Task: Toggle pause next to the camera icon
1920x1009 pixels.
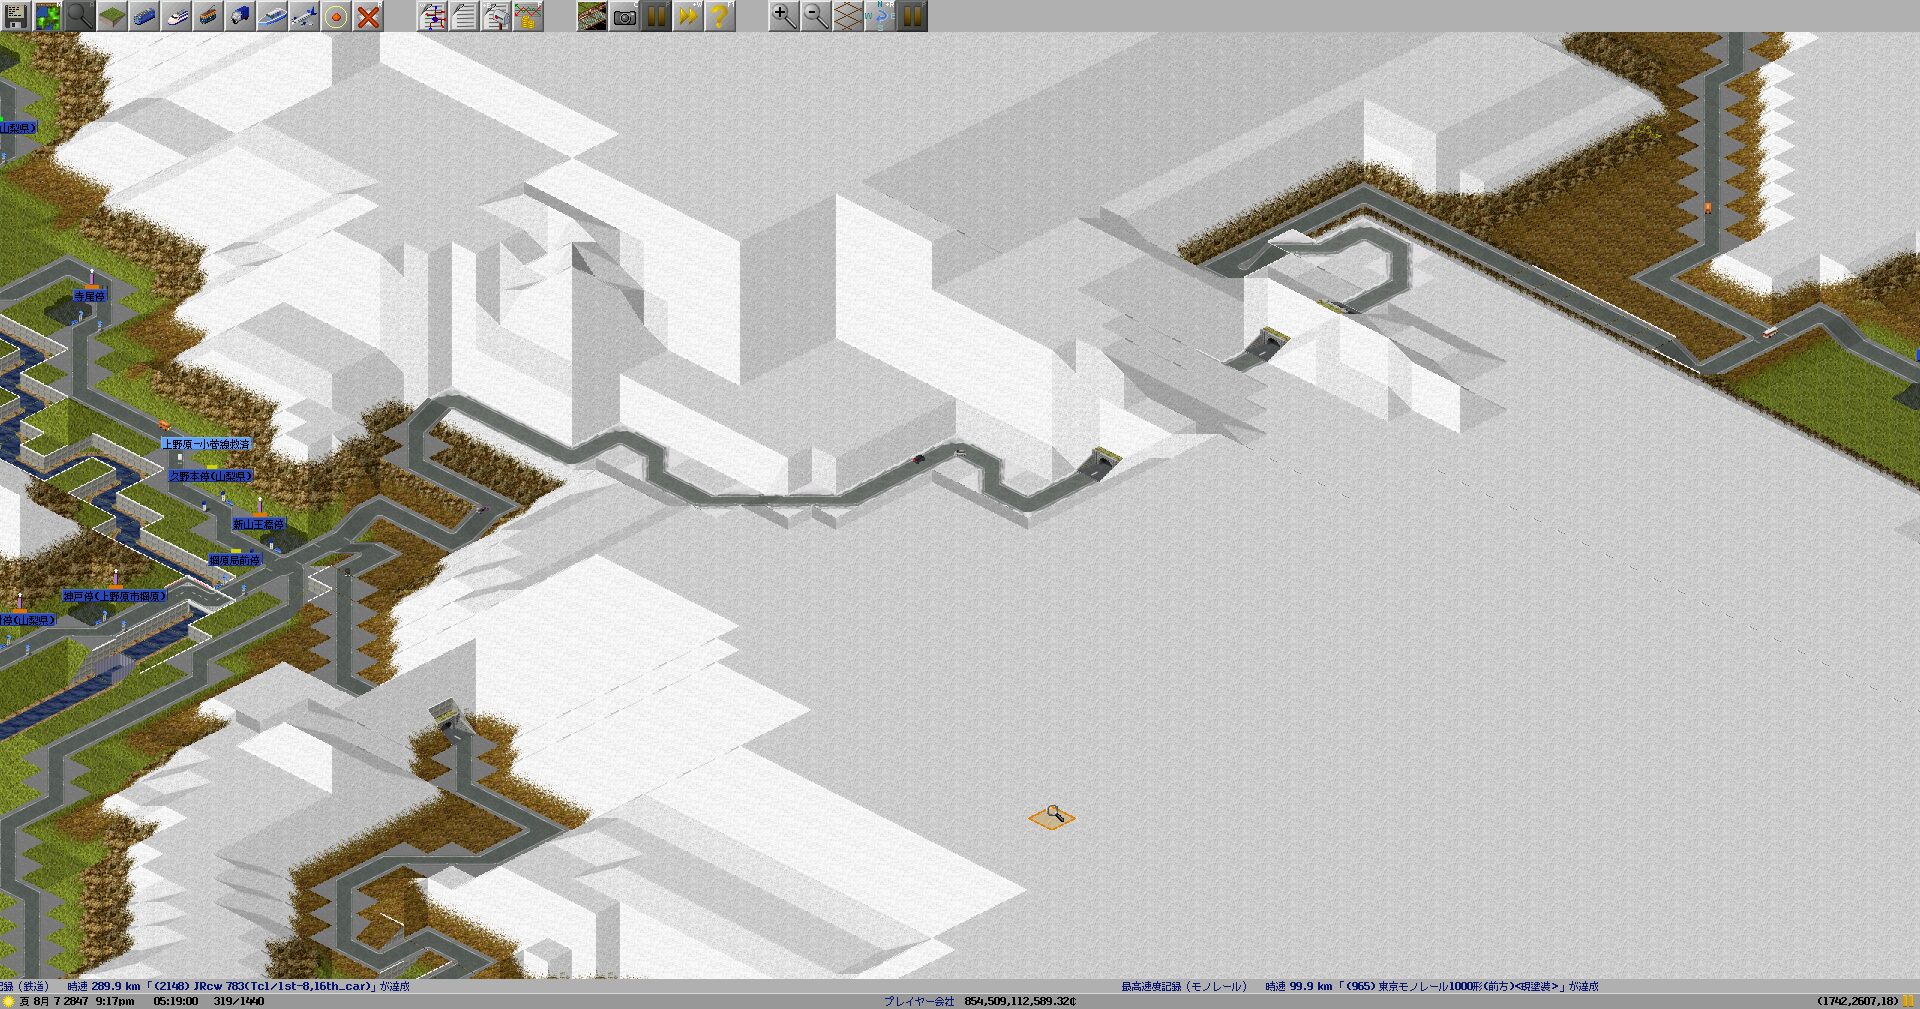Action: coord(656,16)
